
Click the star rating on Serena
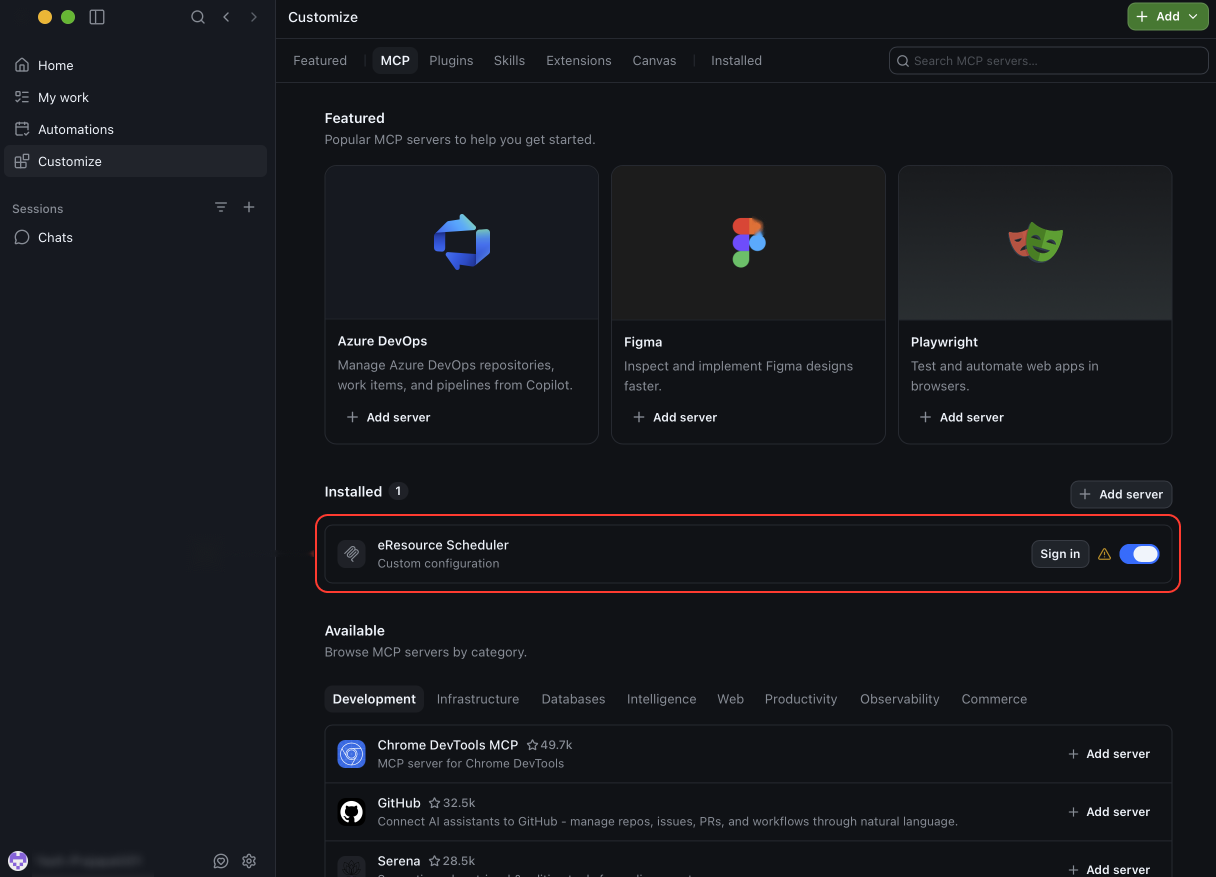tap(452, 861)
